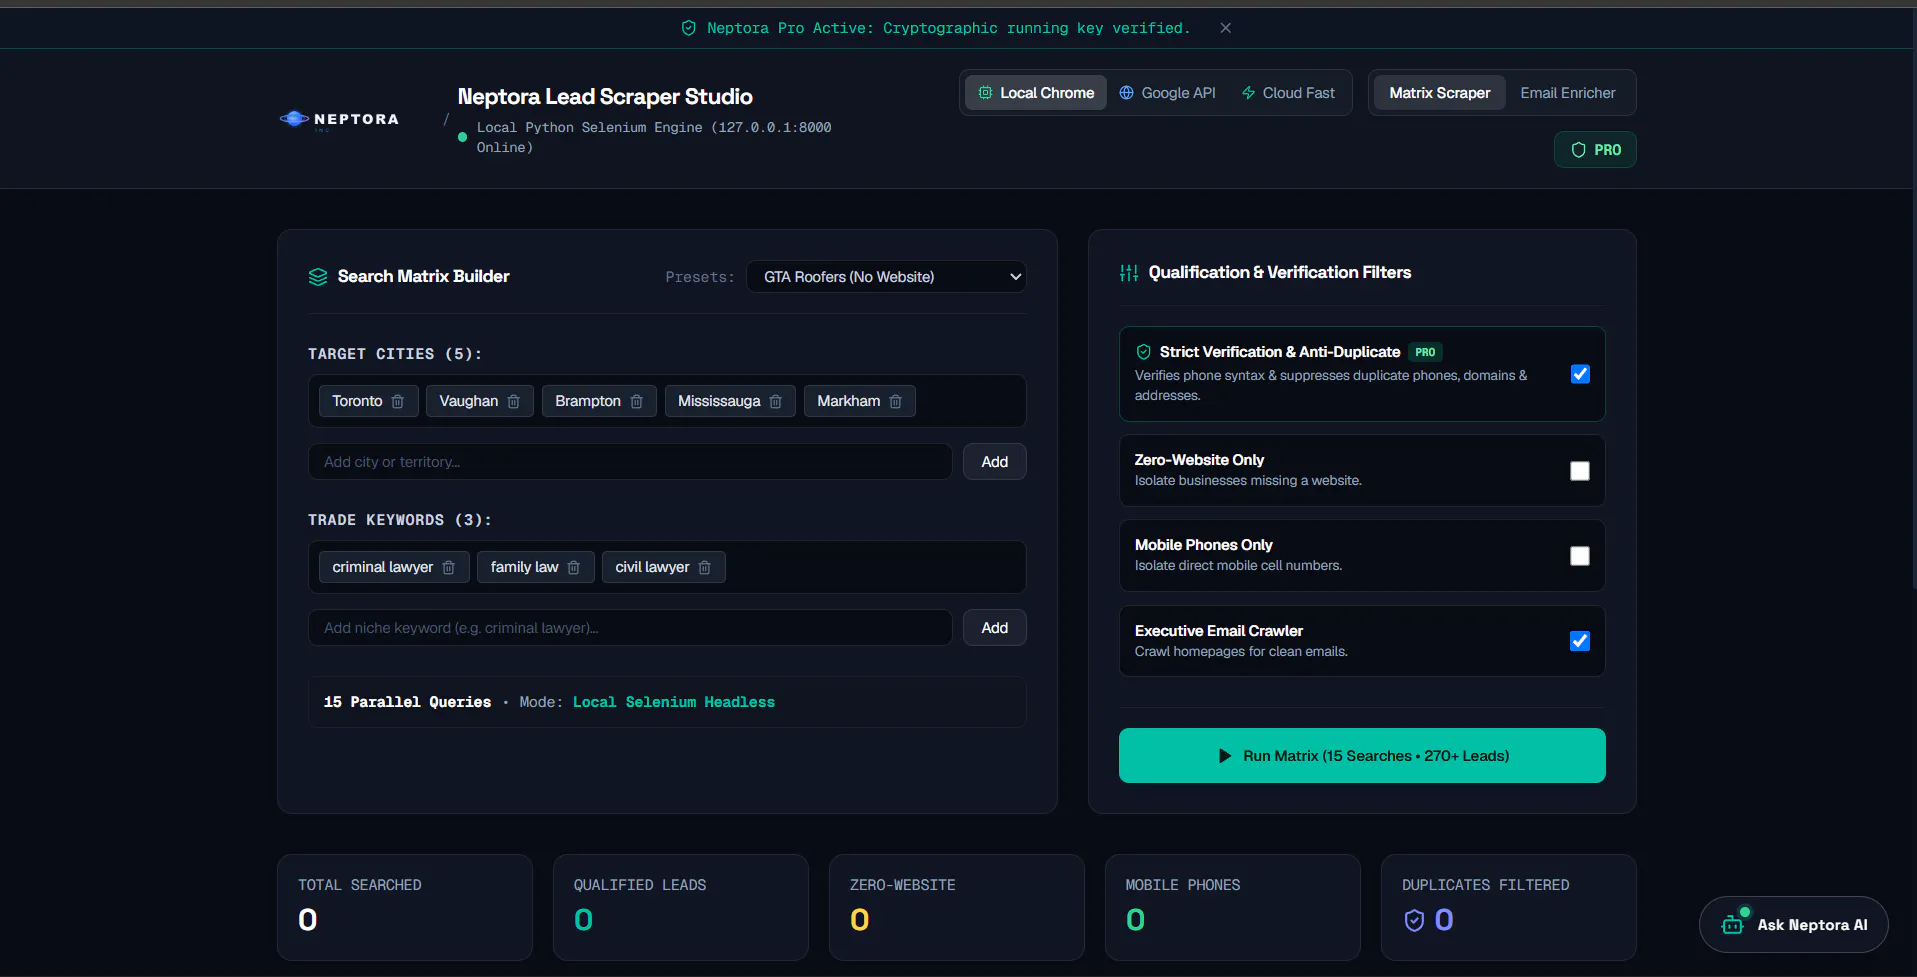Click 'TARGET CITIES (5):' label

click(395, 354)
